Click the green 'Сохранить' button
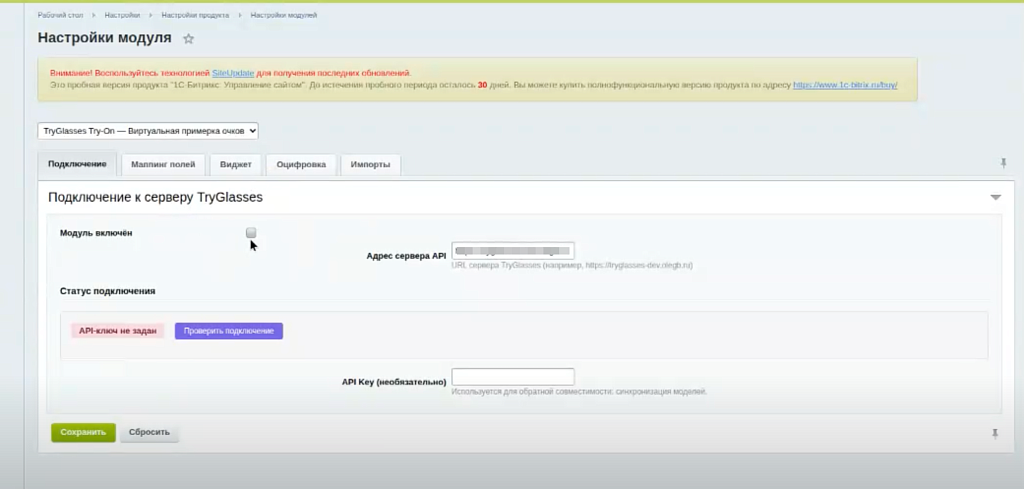 [x=84, y=432]
